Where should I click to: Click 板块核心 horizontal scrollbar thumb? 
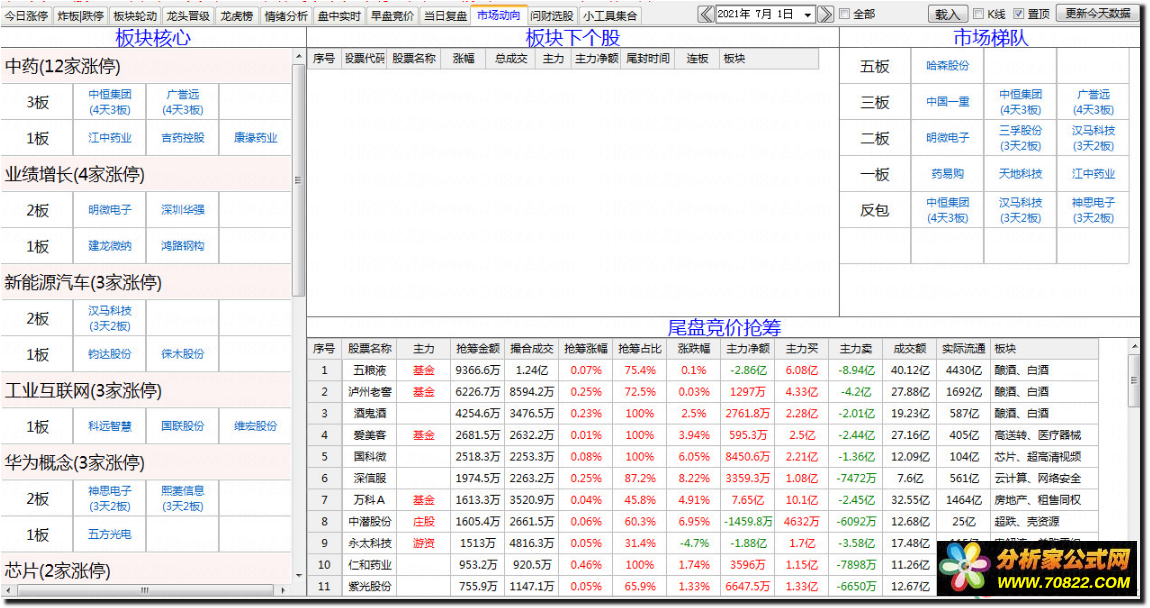[145, 590]
